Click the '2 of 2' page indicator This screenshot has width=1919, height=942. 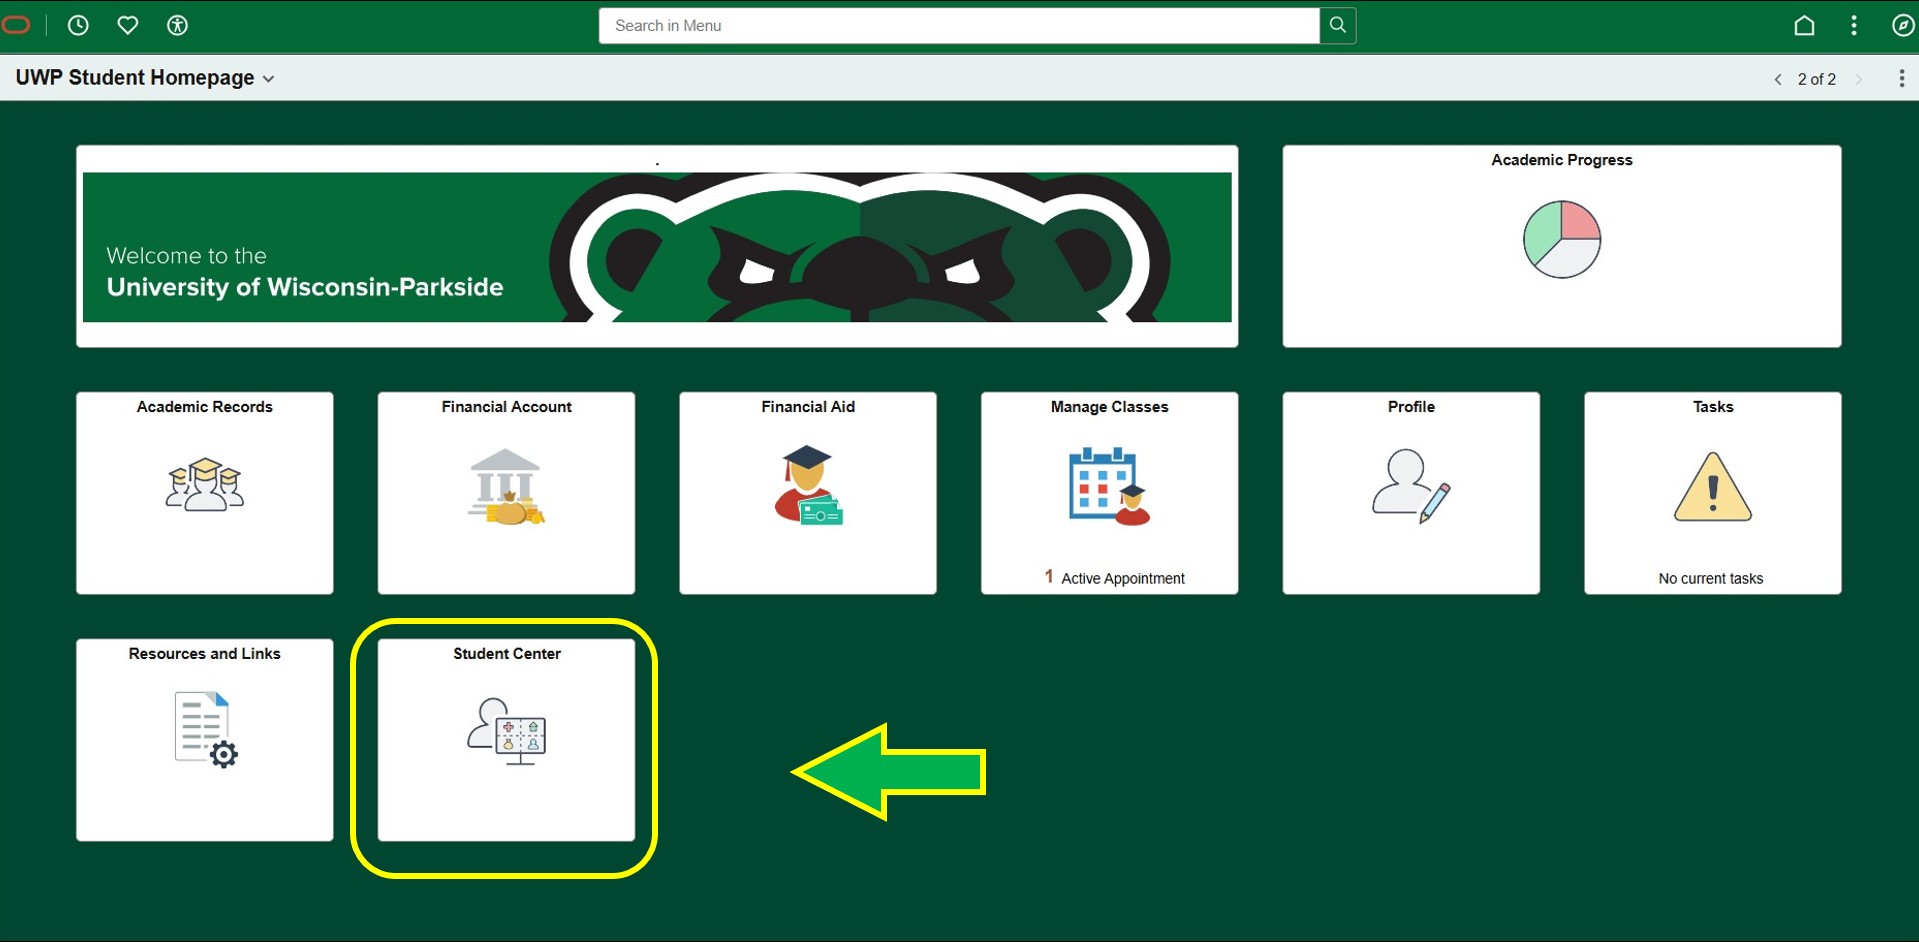pyautogui.click(x=1816, y=79)
